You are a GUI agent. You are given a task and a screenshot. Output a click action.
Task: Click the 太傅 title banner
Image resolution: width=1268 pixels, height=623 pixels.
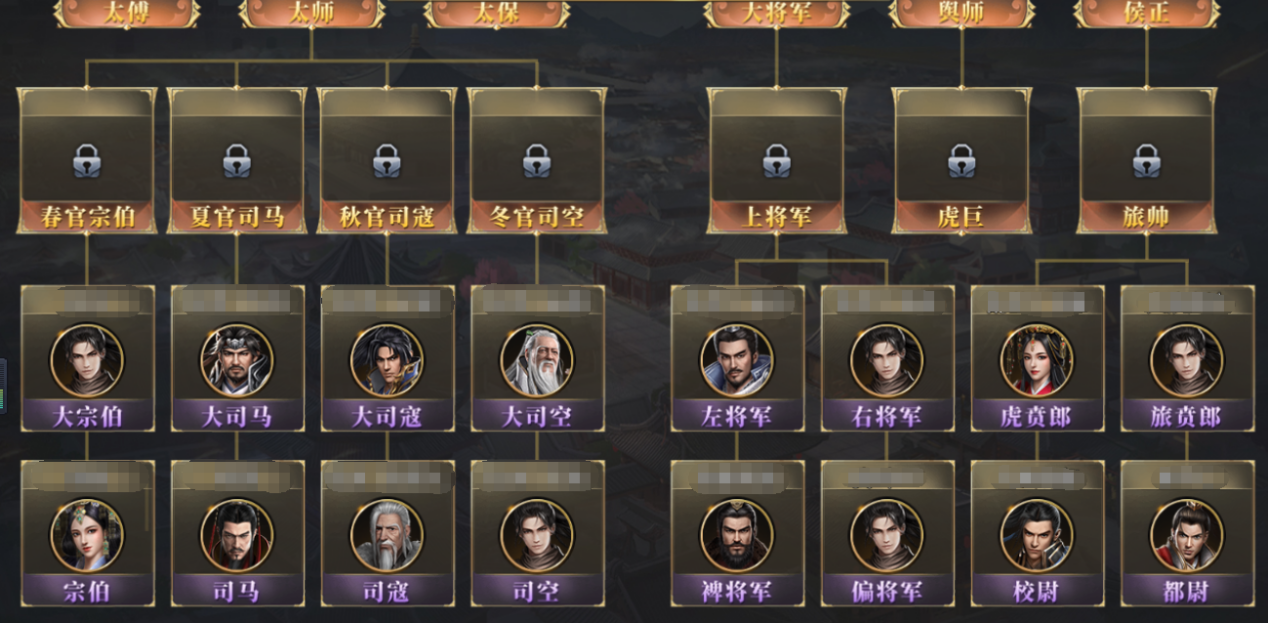point(127,13)
